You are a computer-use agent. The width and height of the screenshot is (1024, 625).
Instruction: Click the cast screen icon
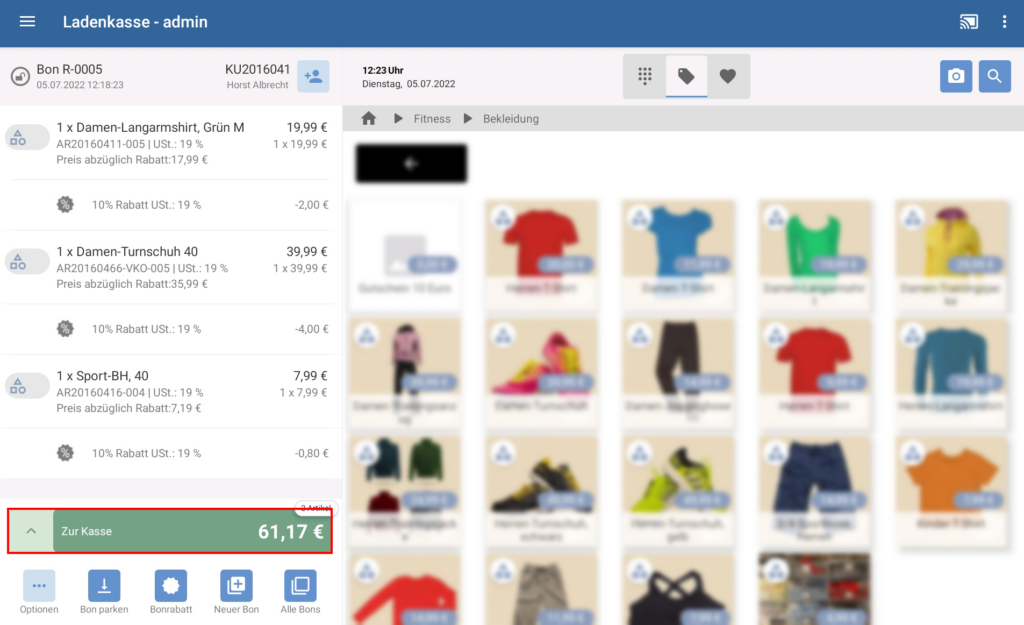[x=967, y=22]
